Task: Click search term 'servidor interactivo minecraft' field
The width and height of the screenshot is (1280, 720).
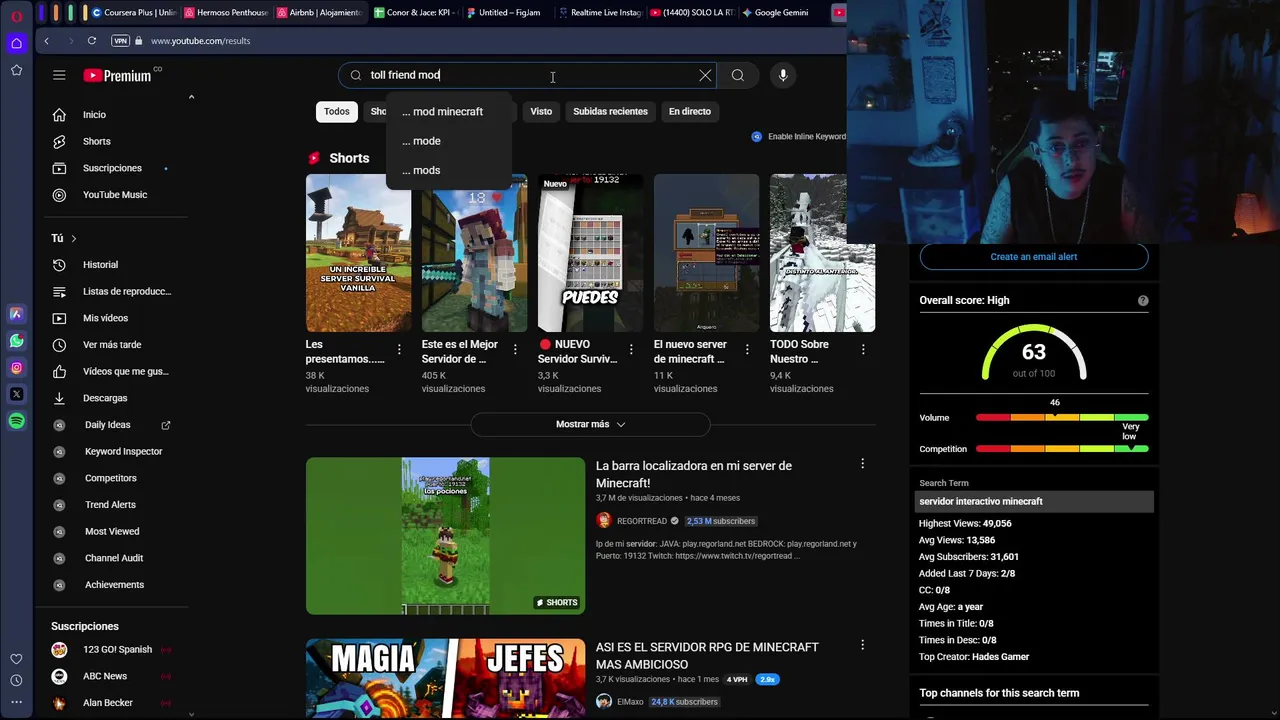Action: click(x=1034, y=501)
